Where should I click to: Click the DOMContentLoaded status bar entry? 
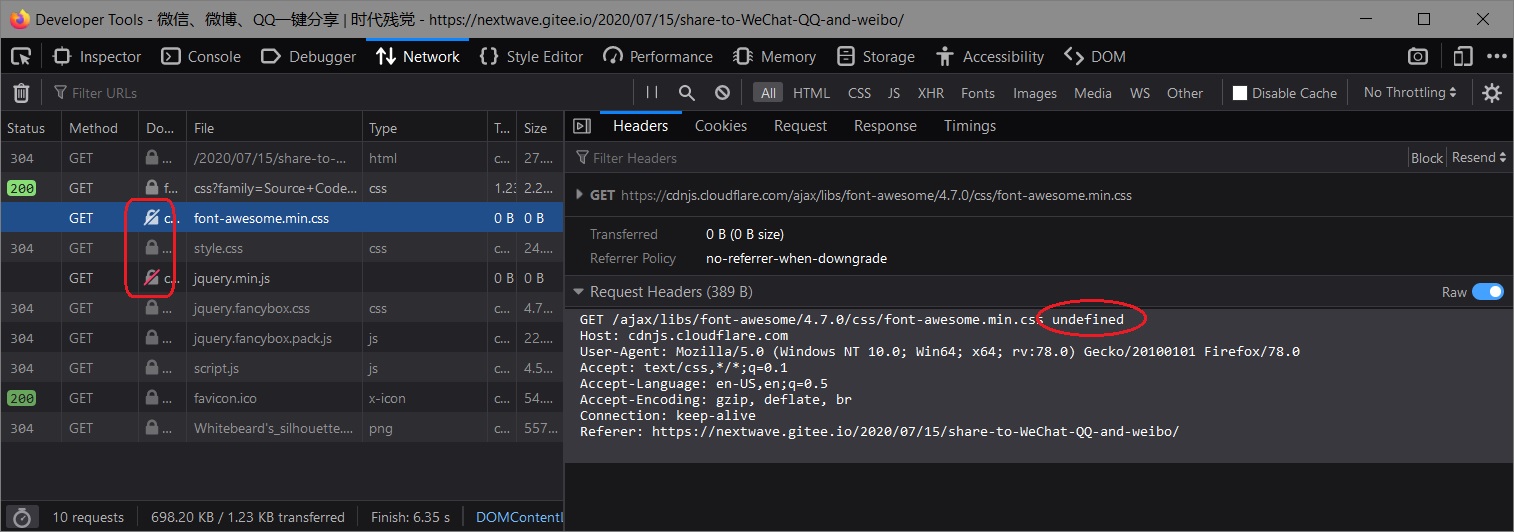519,517
